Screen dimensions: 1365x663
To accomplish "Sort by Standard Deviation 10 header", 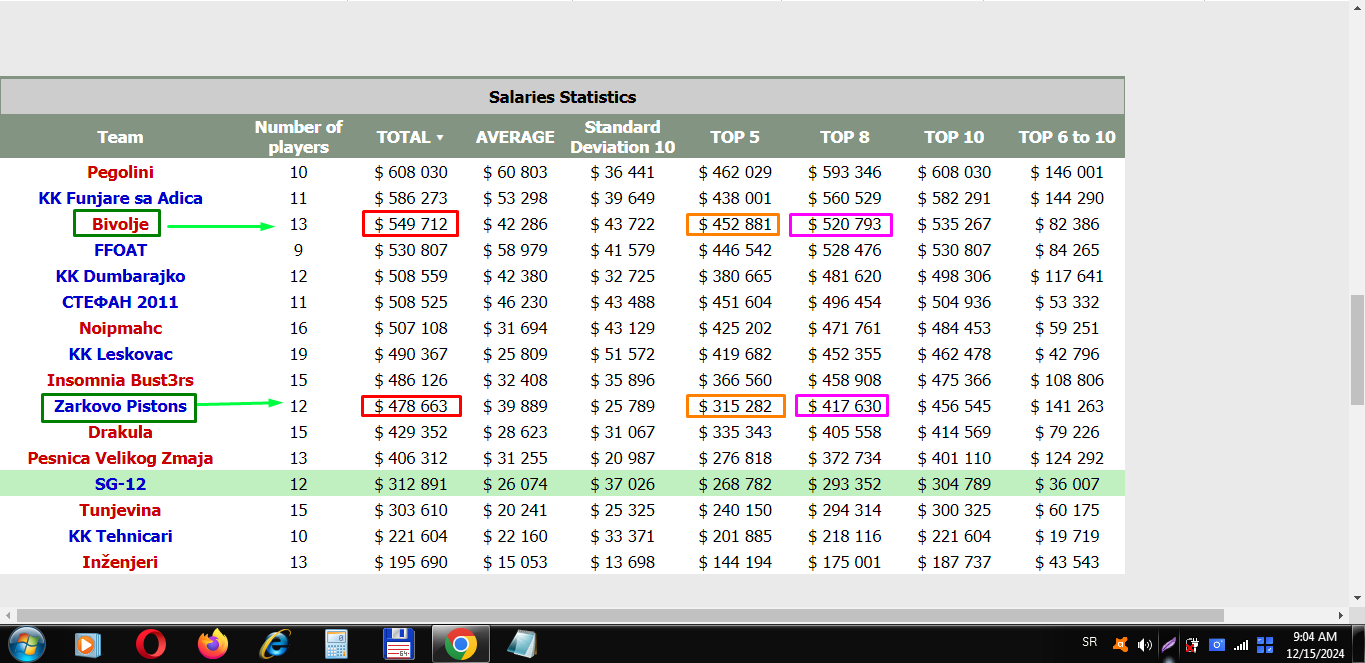I will pos(622,137).
